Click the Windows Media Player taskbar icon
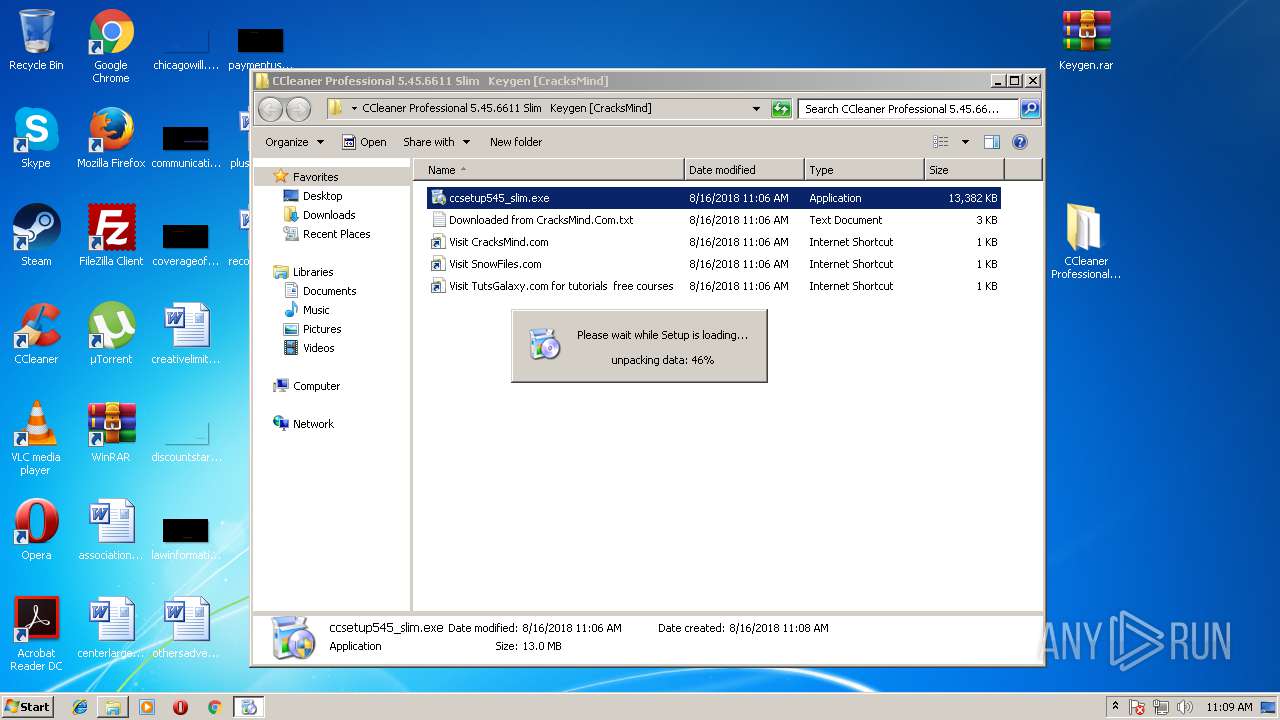 [x=147, y=707]
